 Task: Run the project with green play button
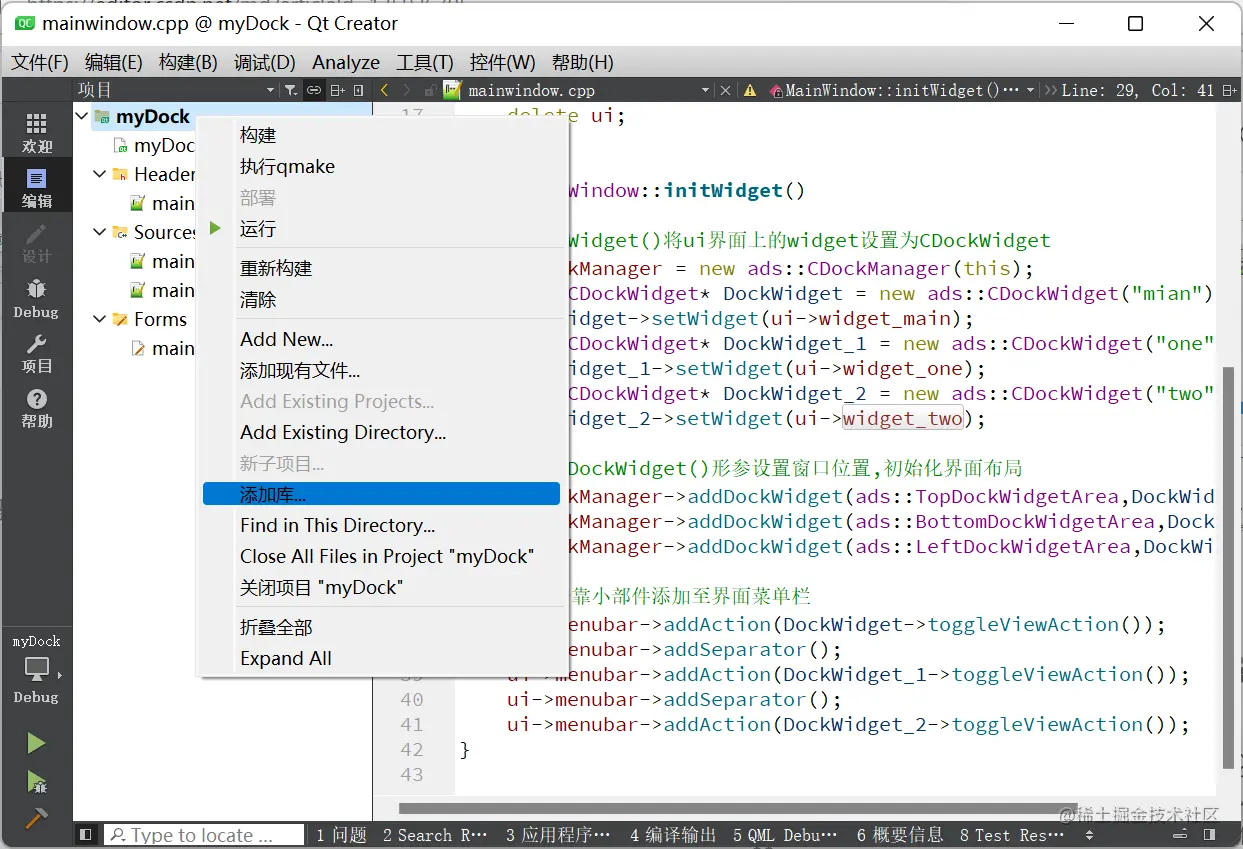pyautogui.click(x=36, y=743)
